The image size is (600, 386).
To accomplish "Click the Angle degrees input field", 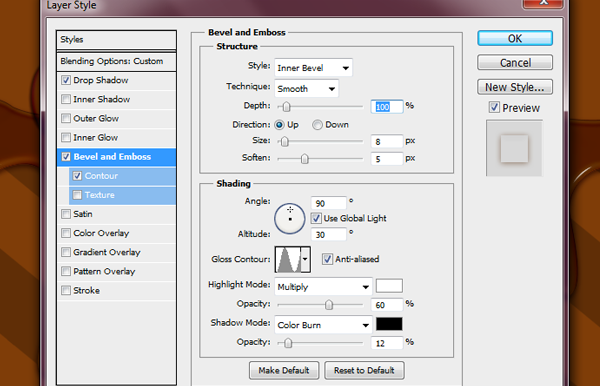I will 329,203.
